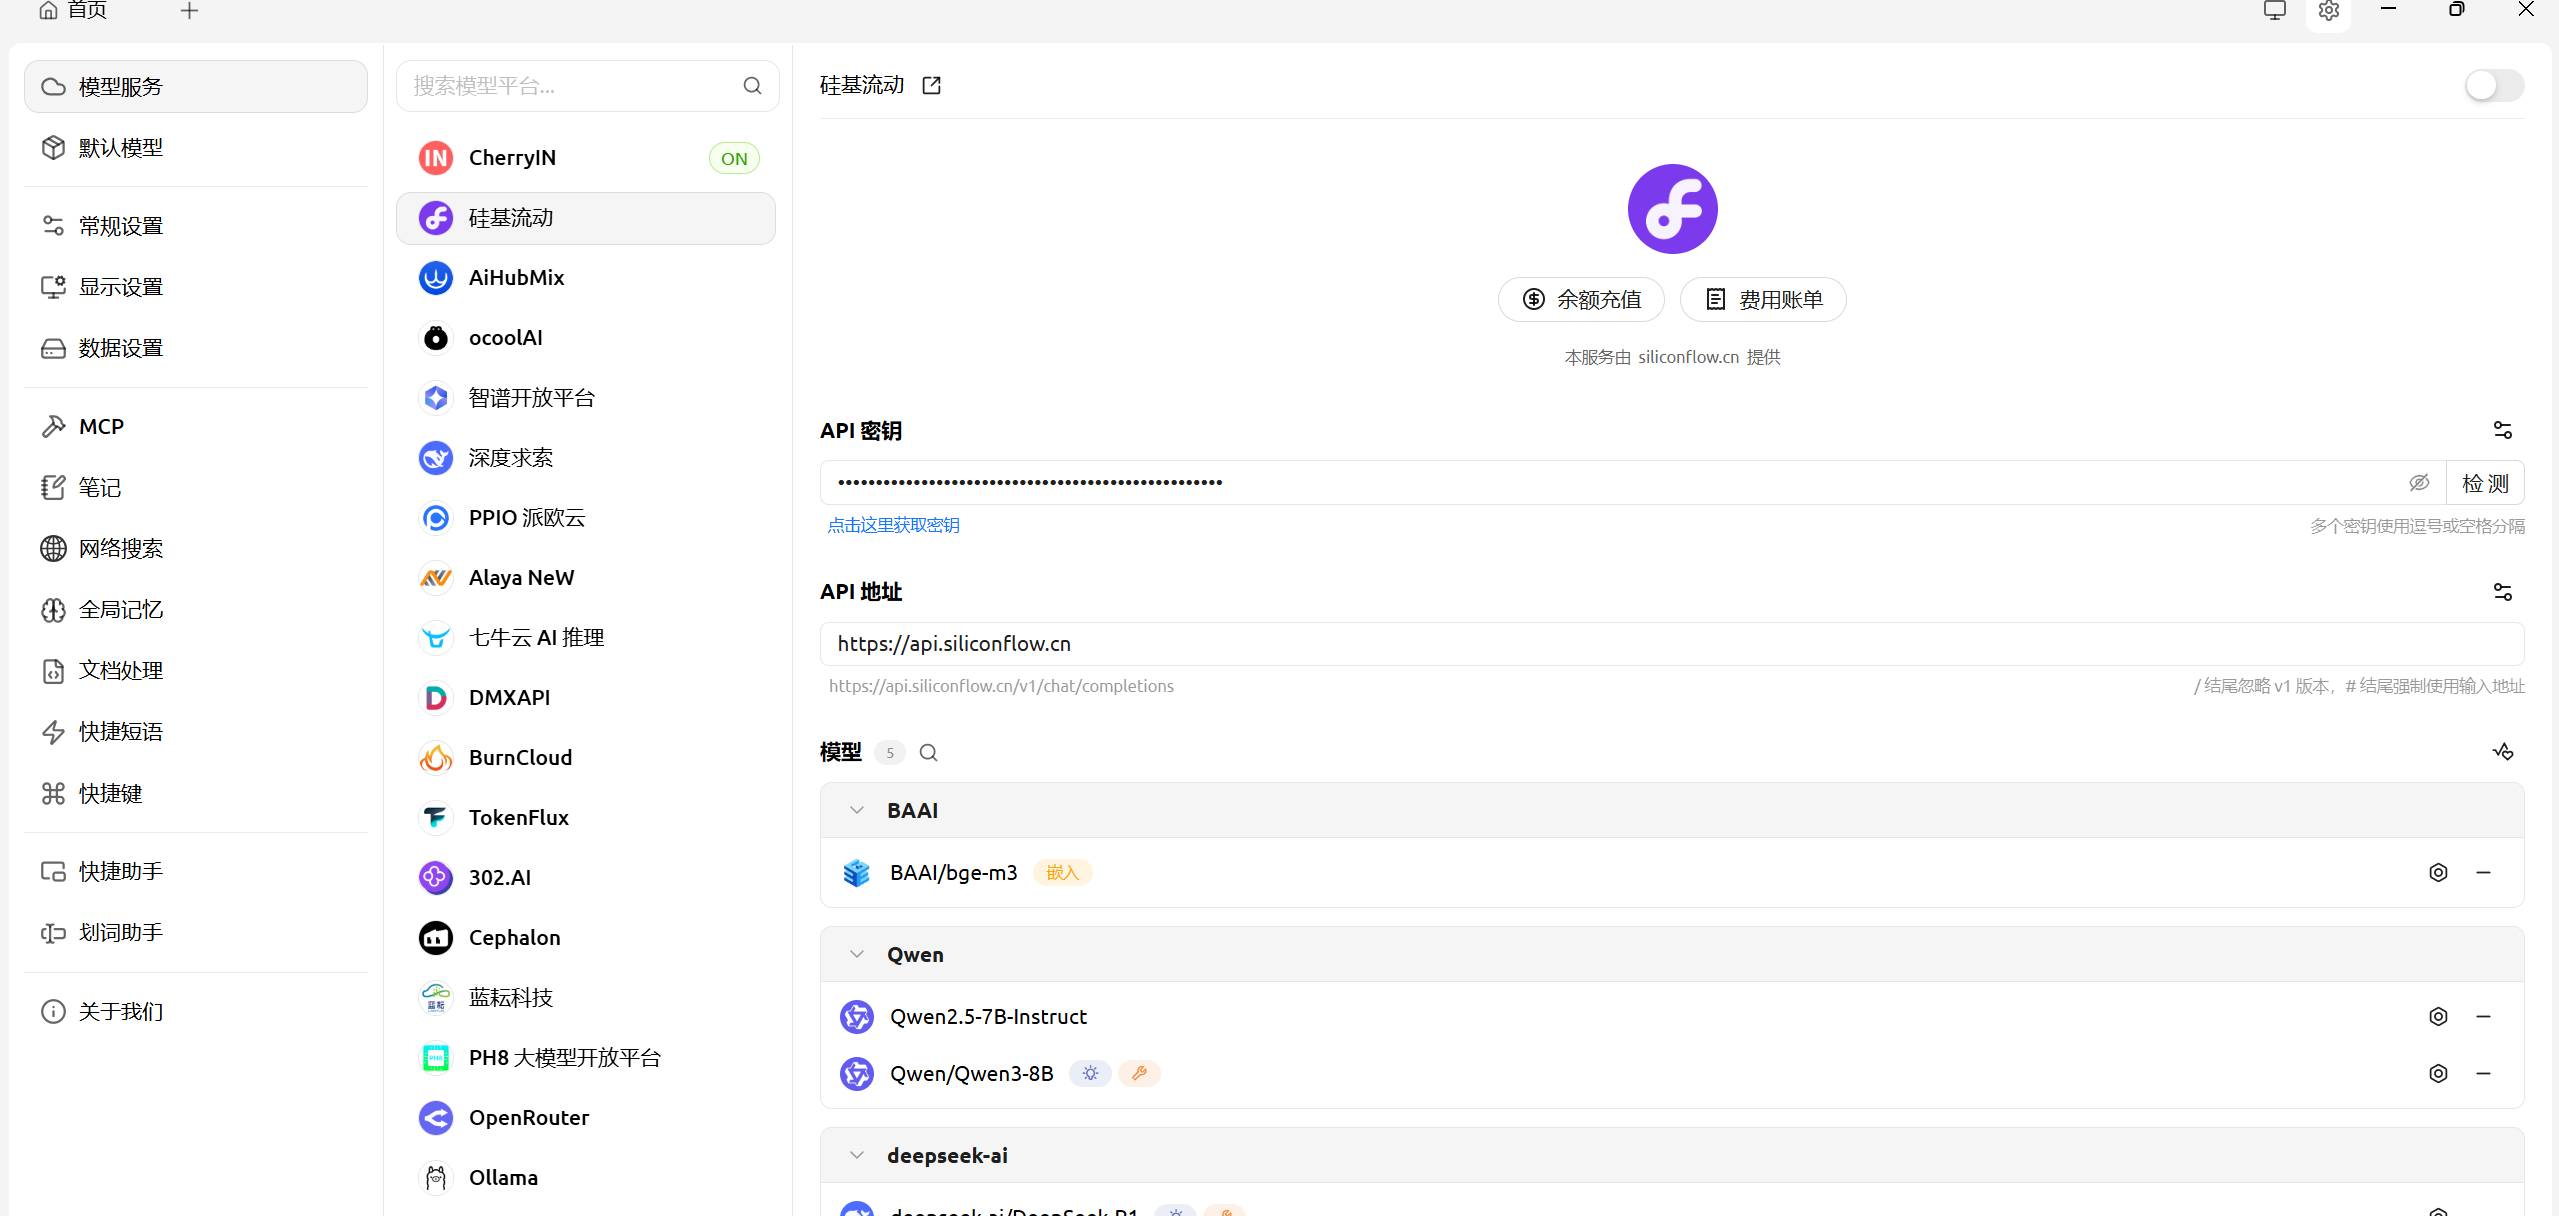
Task: Open API 地址 settings icon
Action: [2502, 593]
